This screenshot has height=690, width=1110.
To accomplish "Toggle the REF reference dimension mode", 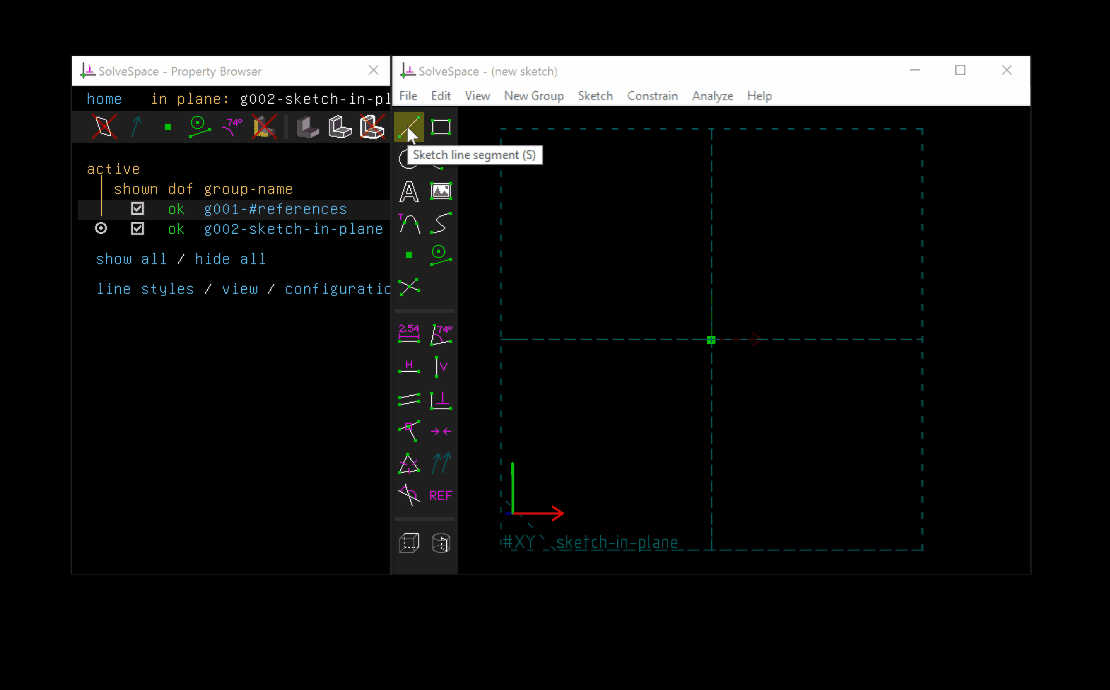I will 441,495.
